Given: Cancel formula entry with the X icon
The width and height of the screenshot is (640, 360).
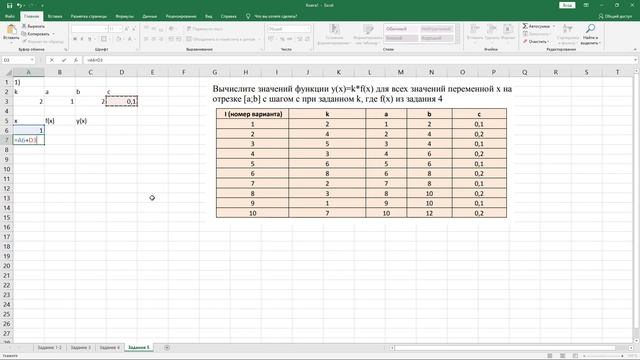Looking at the screenshot, I should pyautogui.click(x=52, y=60).
